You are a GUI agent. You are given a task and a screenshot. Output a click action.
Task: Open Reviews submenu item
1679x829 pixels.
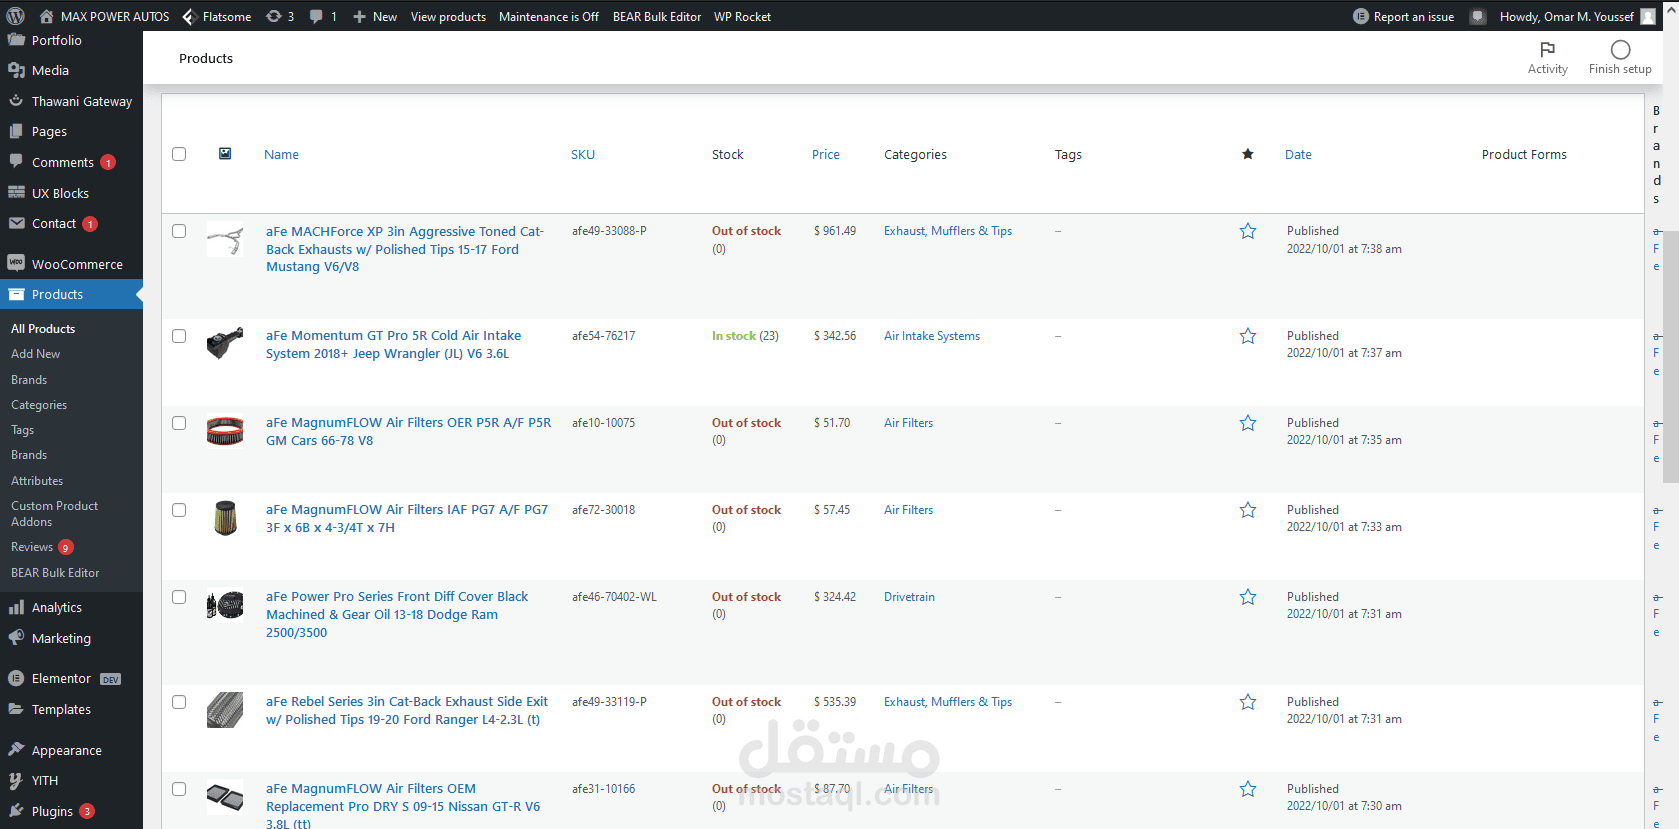[32, 546]
